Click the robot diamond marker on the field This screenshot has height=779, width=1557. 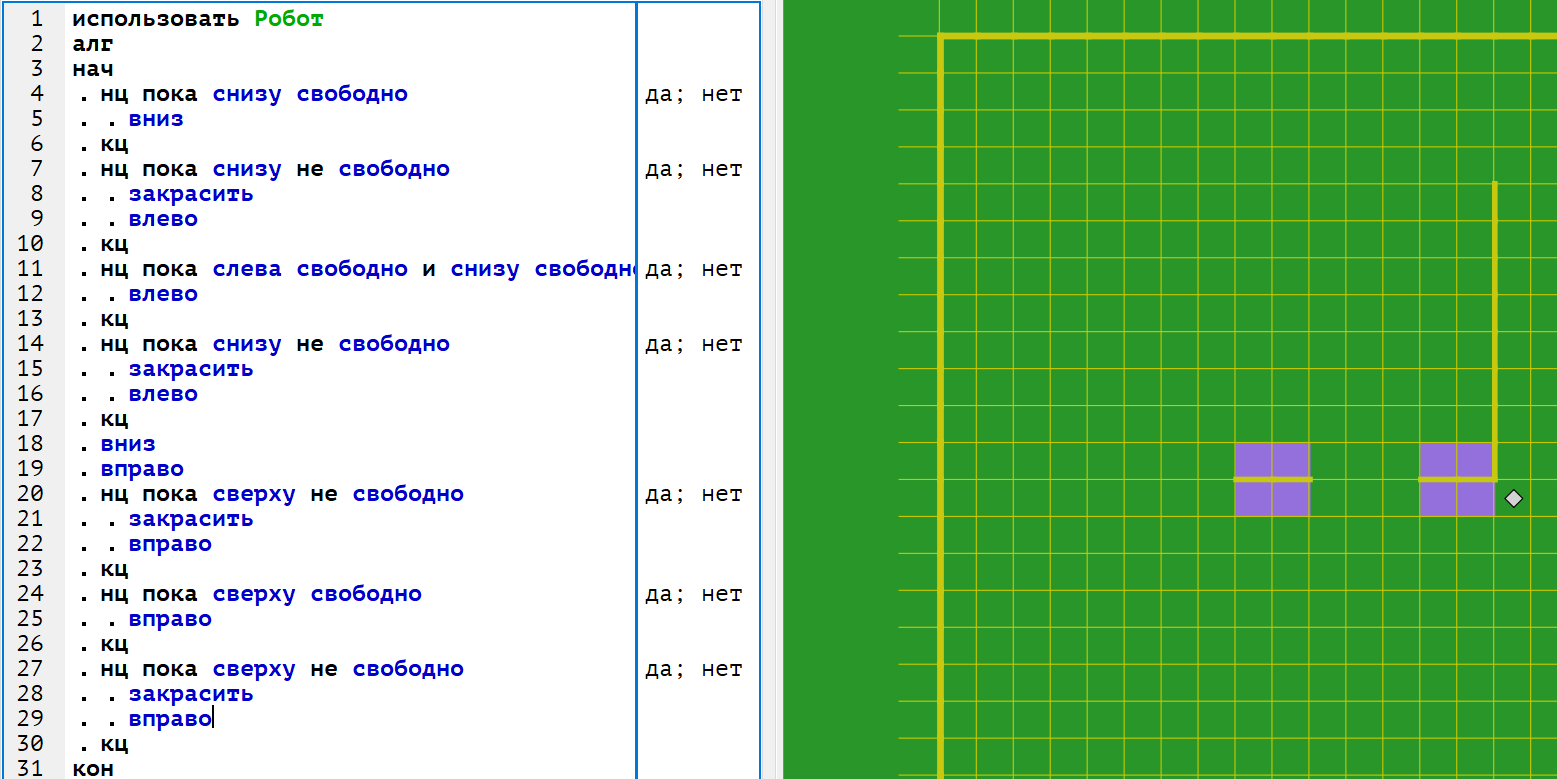coord(1513,498)
